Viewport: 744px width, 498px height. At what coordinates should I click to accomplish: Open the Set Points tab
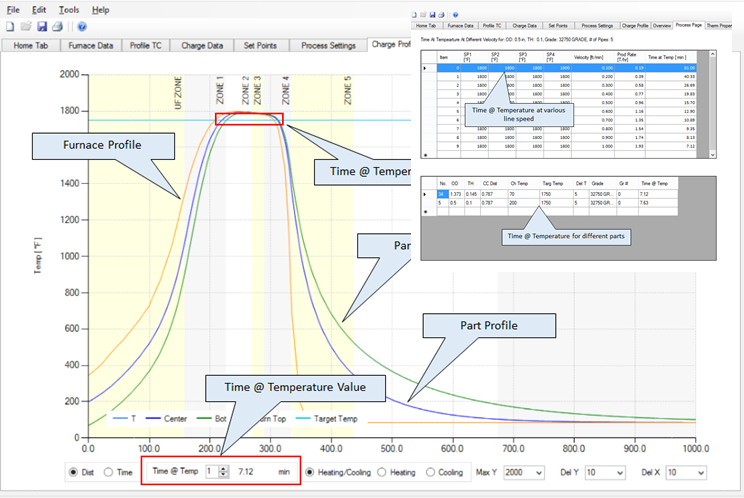(260, 46)
